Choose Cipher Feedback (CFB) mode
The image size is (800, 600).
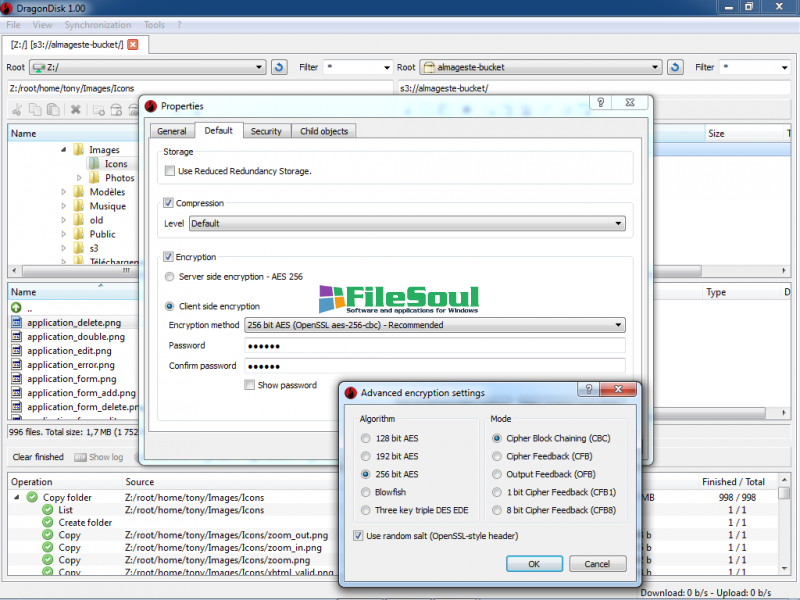pos(496,456)
